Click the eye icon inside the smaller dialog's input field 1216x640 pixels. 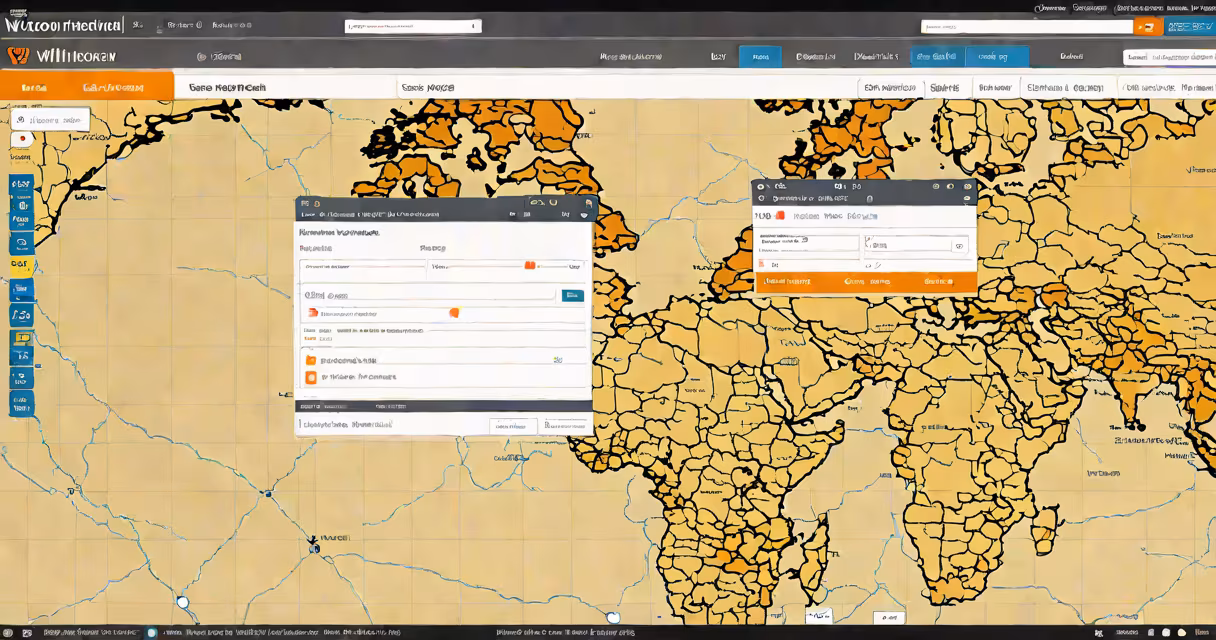point(959,245)
